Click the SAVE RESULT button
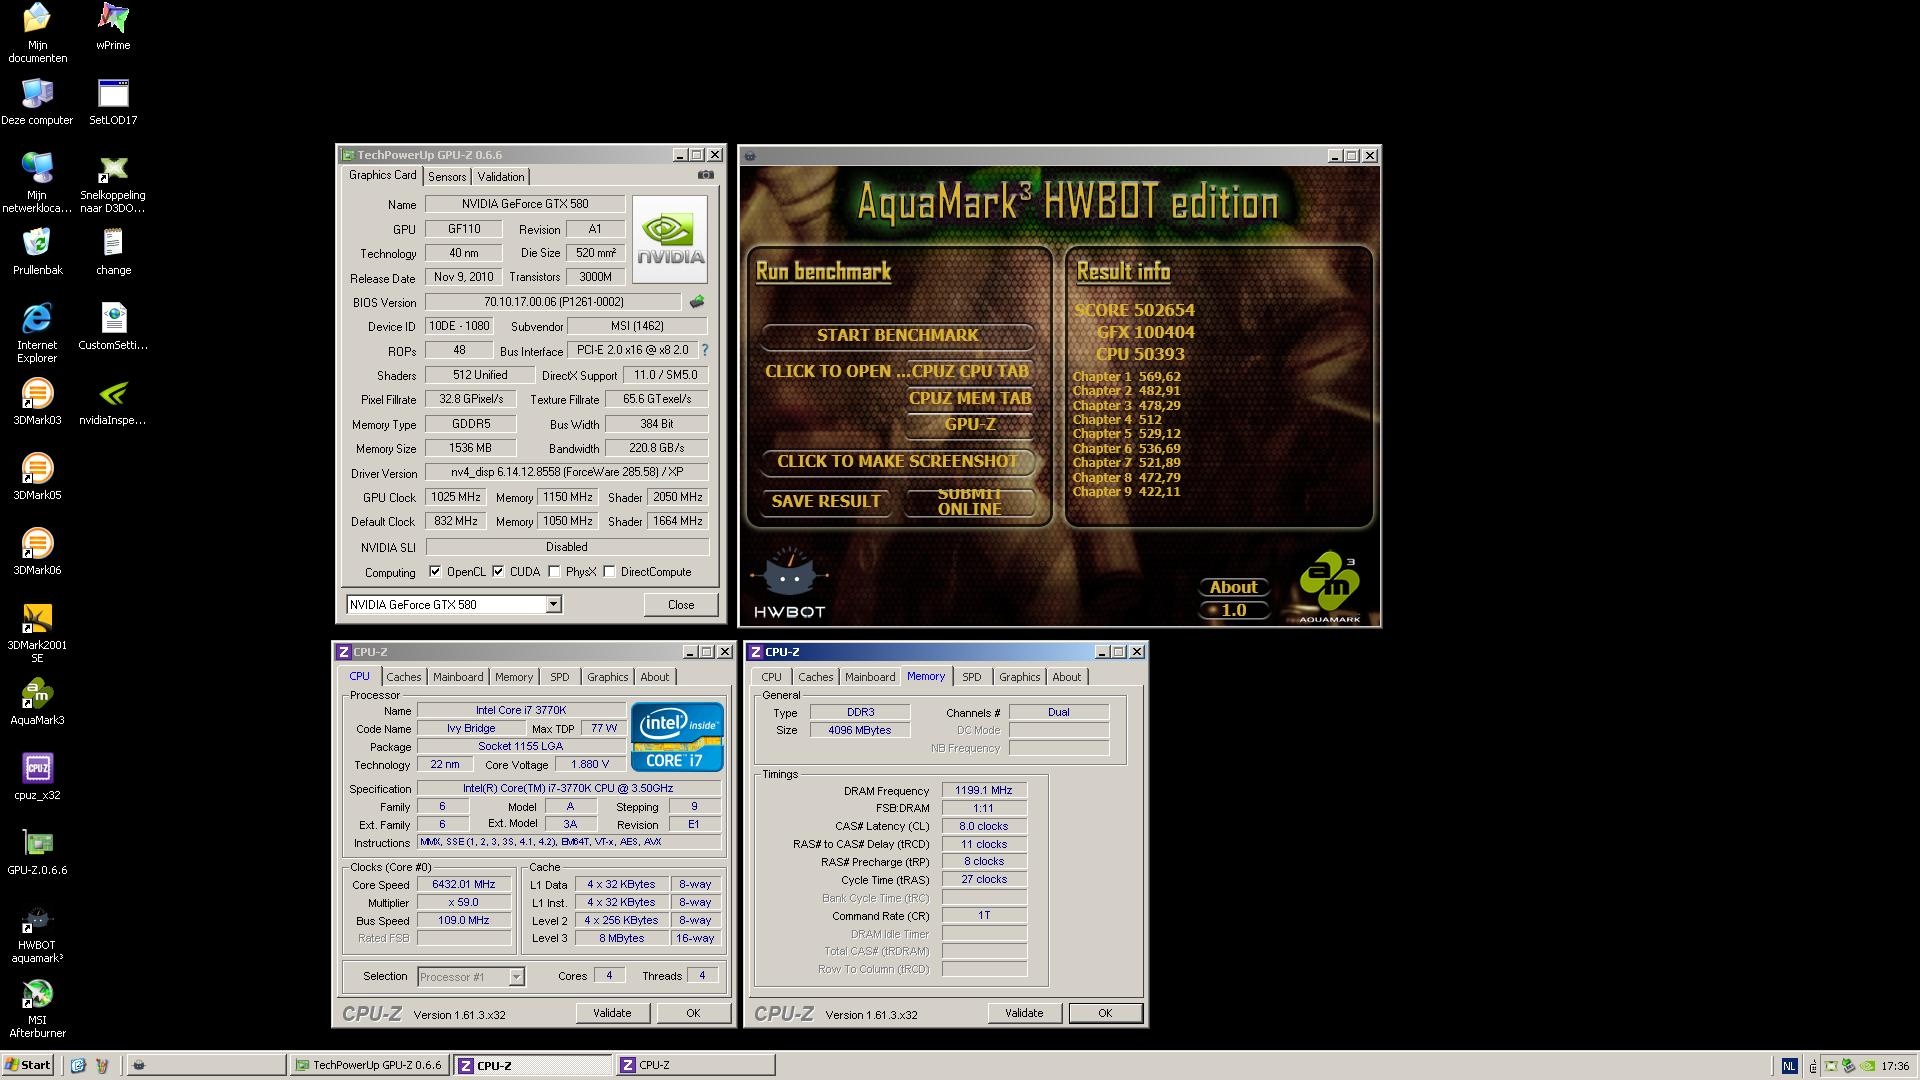This screenshot has width=1920, height=1080. click(x=826, y=501)
